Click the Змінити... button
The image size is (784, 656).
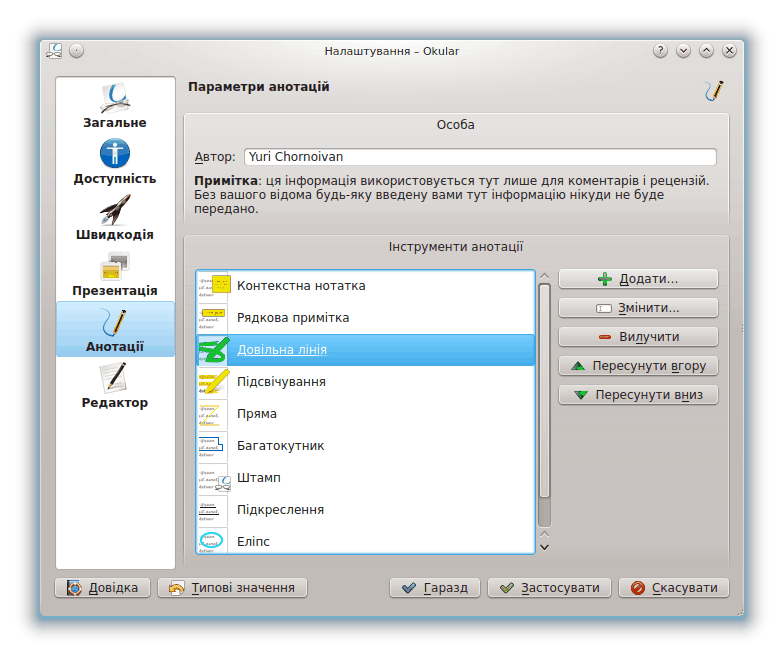638,308
